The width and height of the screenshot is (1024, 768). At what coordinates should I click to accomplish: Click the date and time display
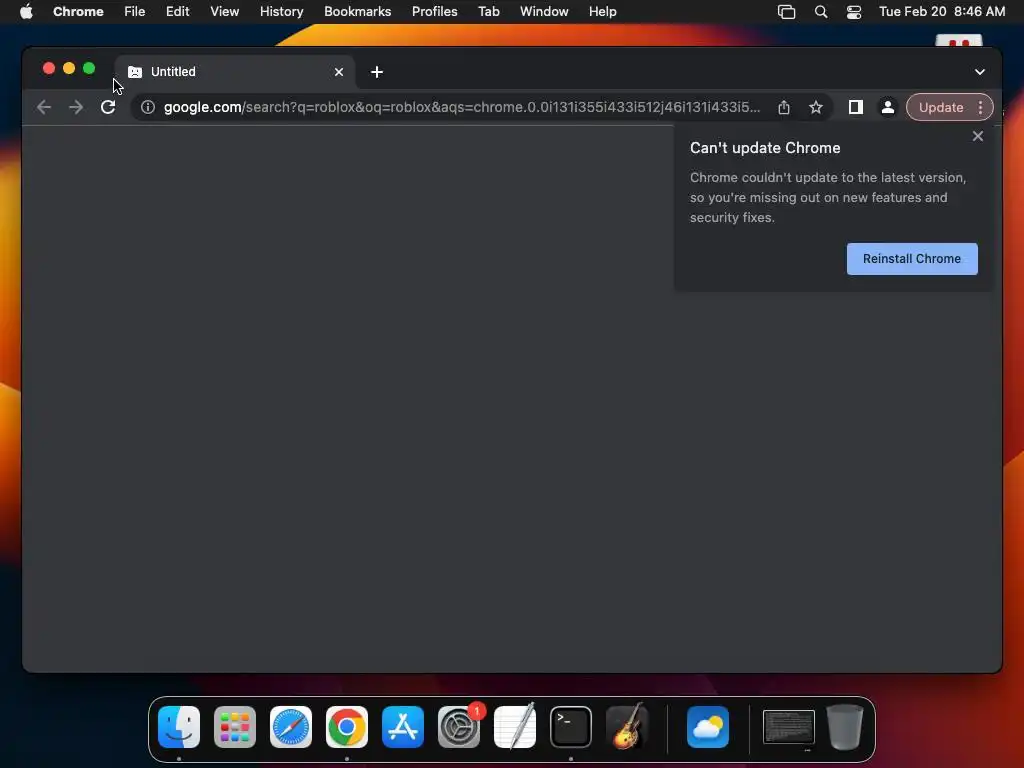click(x=942, y=12)
